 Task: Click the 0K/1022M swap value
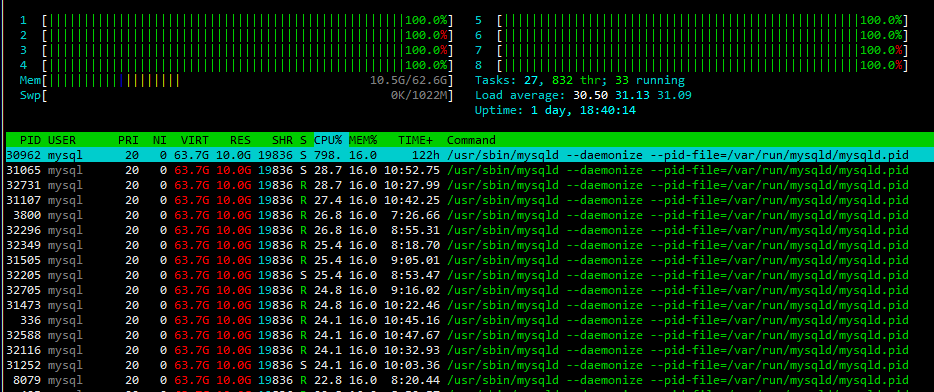(x=419, y=95)
